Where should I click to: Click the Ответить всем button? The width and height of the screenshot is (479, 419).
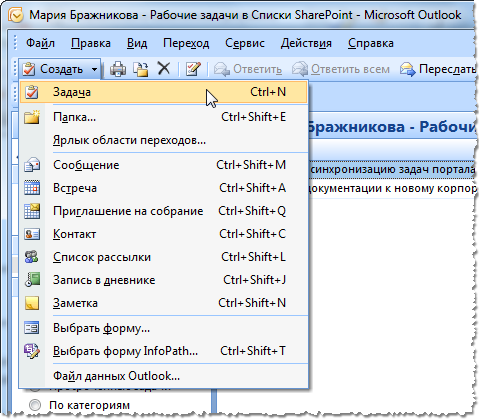coord(341,69)
